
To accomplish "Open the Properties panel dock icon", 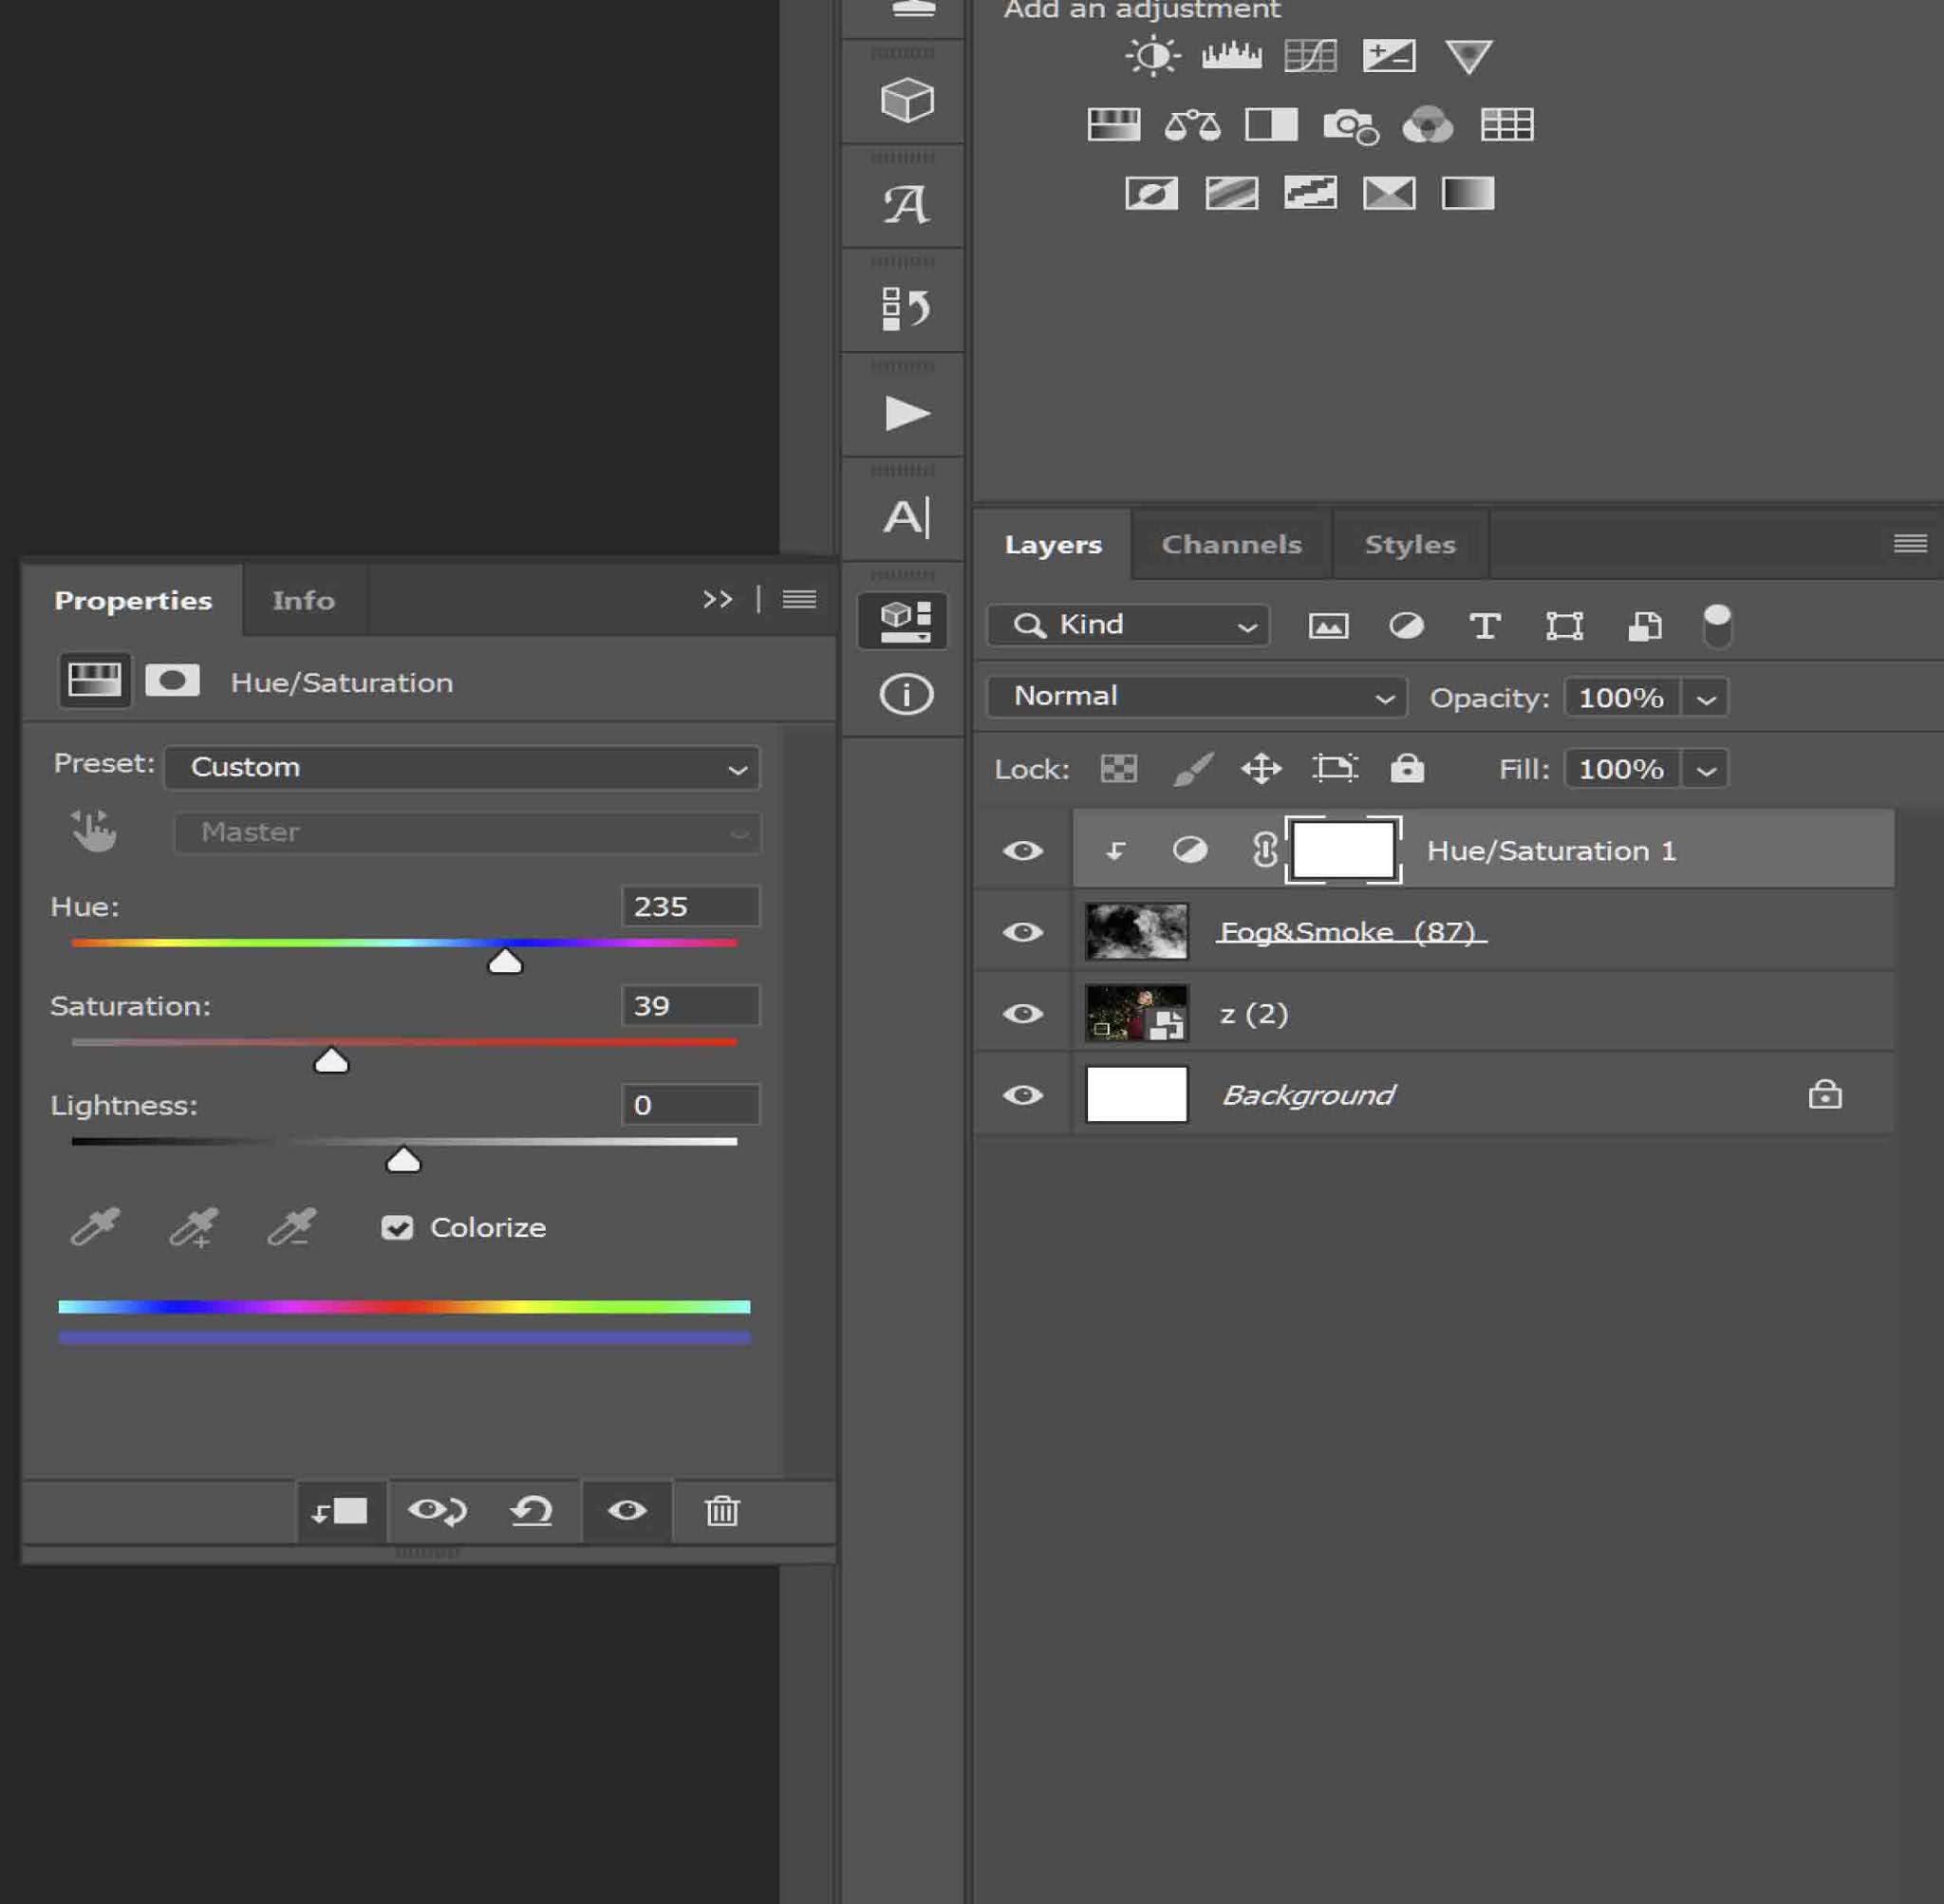I will coord(904,621).
